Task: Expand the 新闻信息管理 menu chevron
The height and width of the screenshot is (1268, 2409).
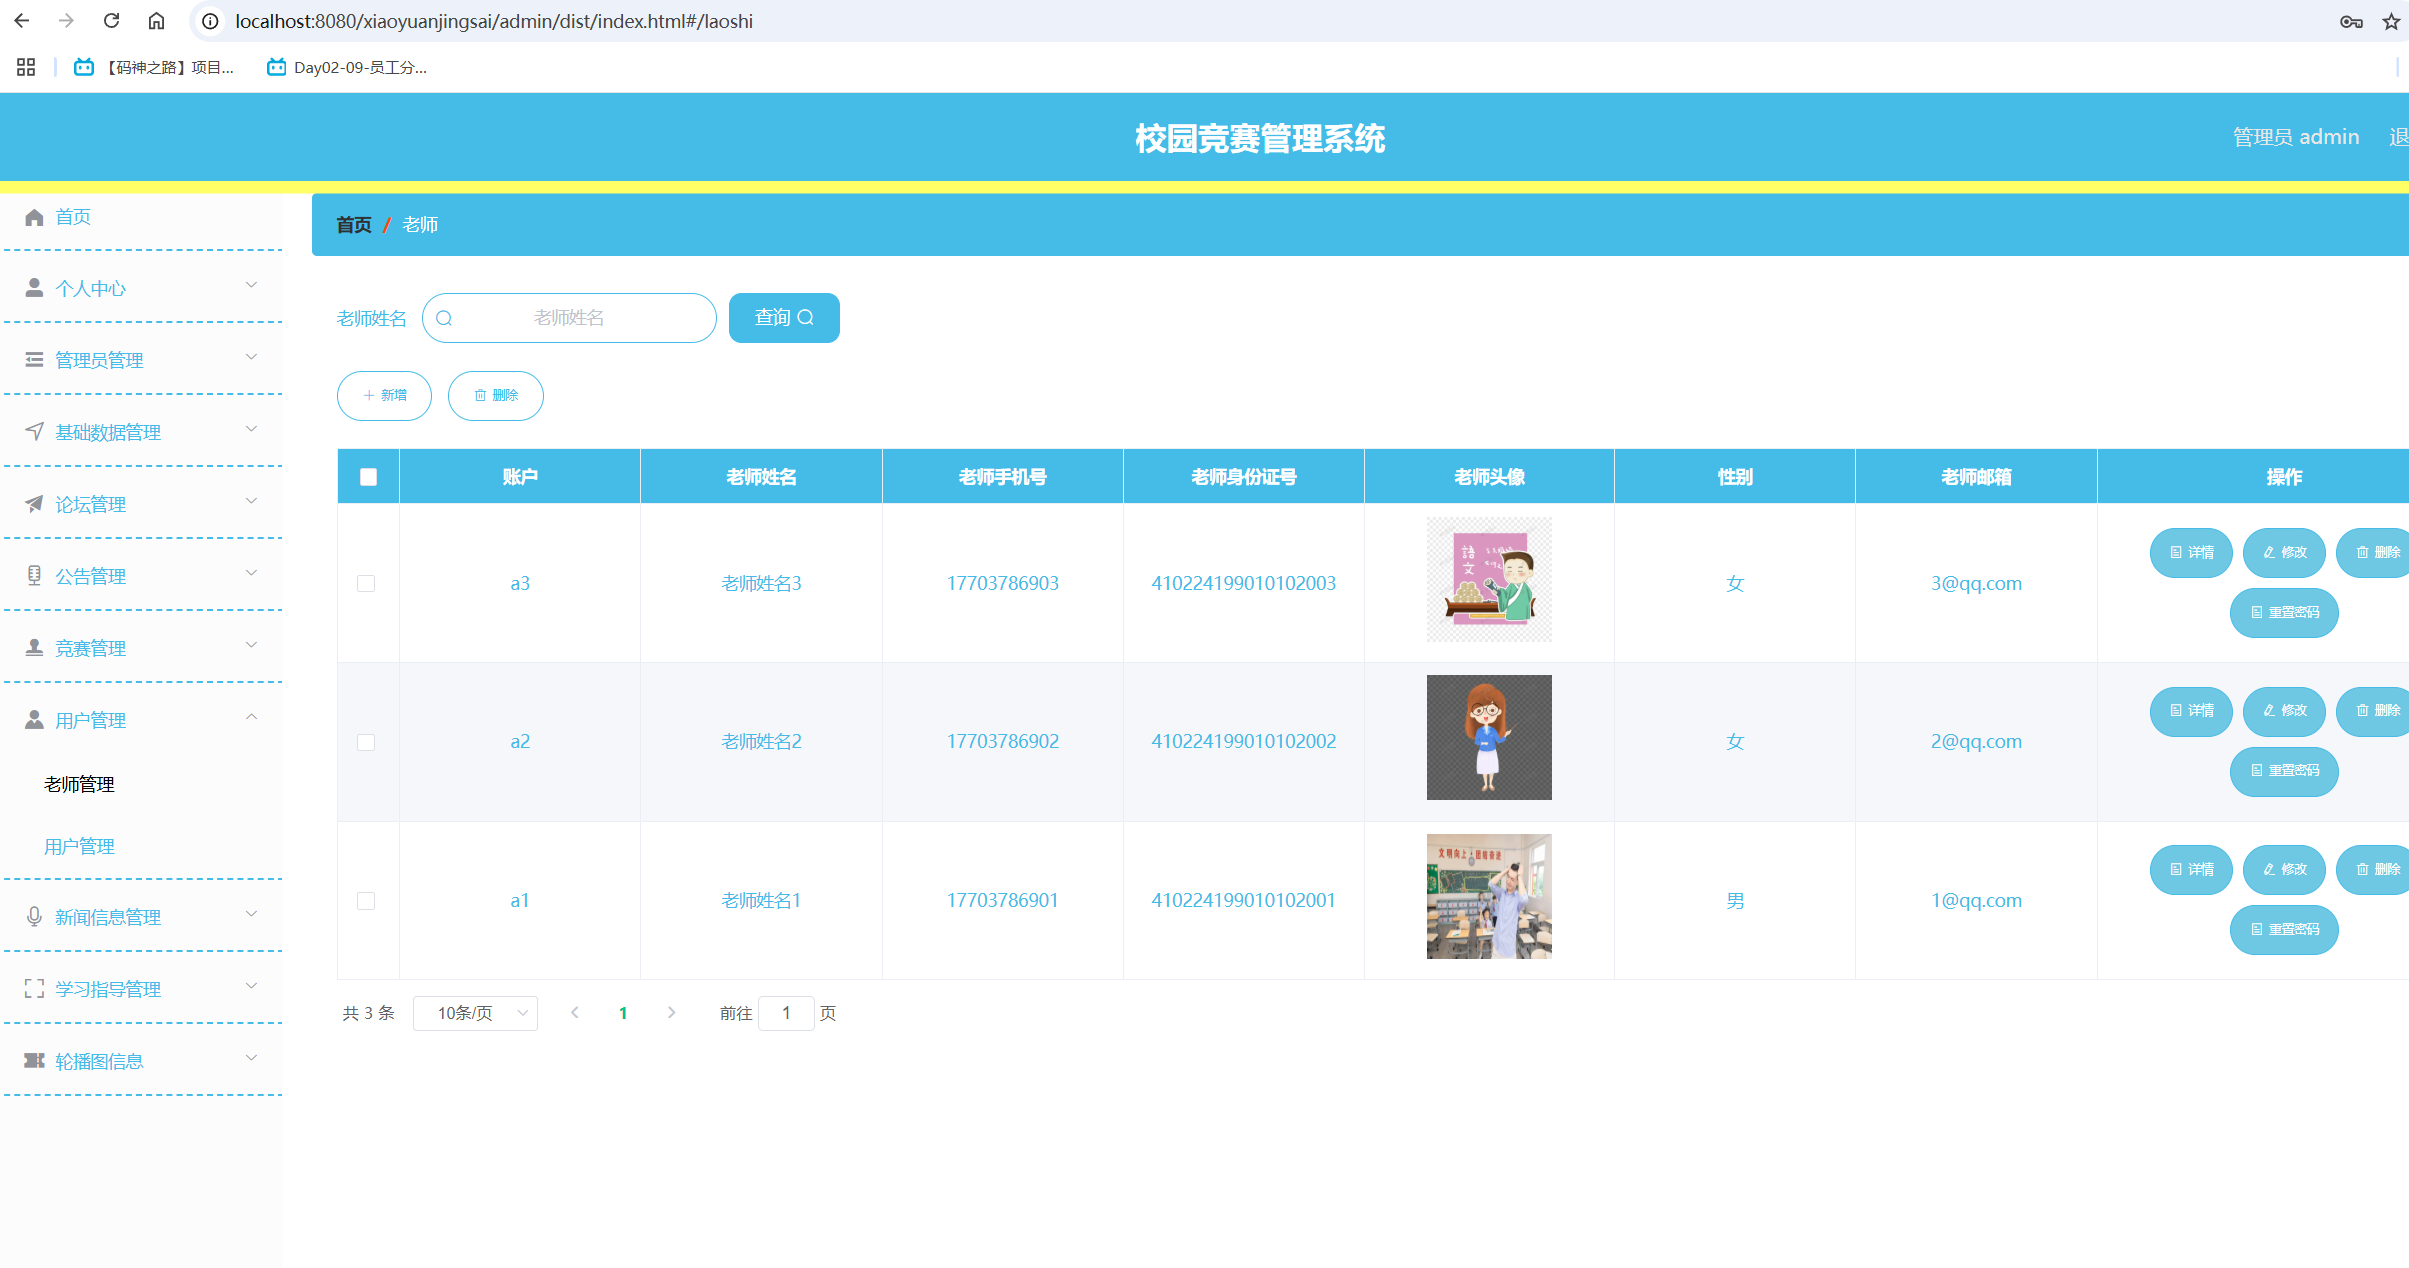Action: click(x=252, y=914)
